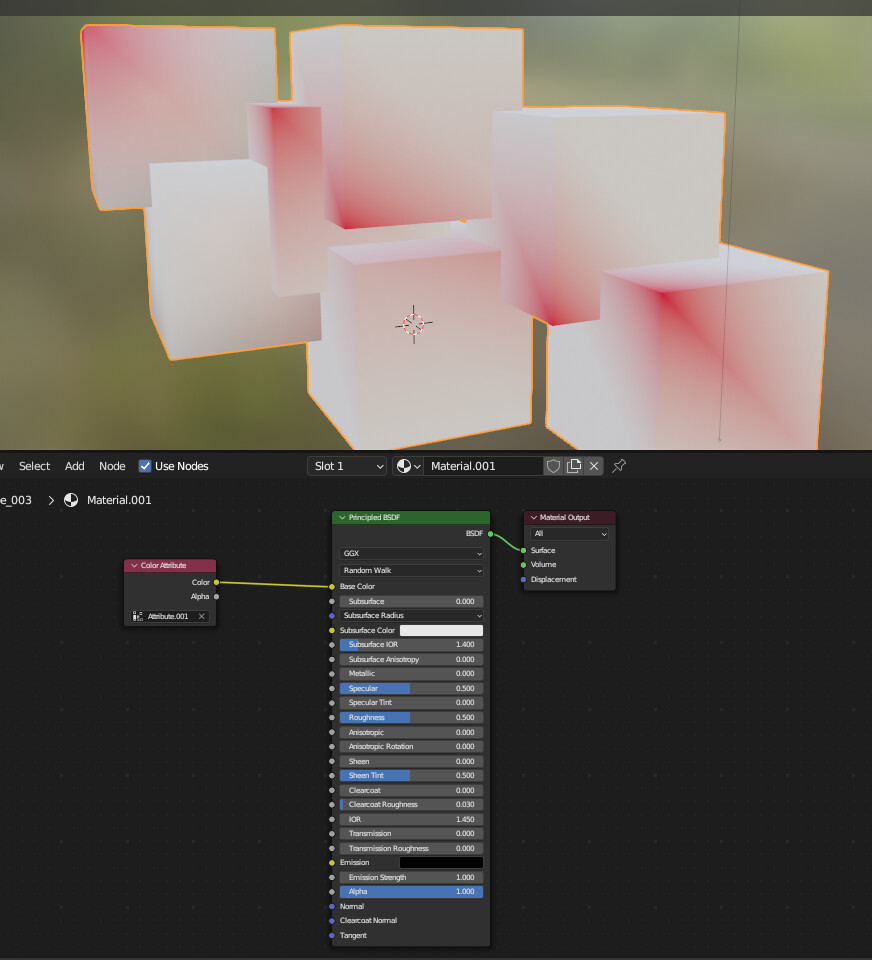This screenshot has width=872, height=960.
Task: Open the Node menu
Action: (112, 465)
